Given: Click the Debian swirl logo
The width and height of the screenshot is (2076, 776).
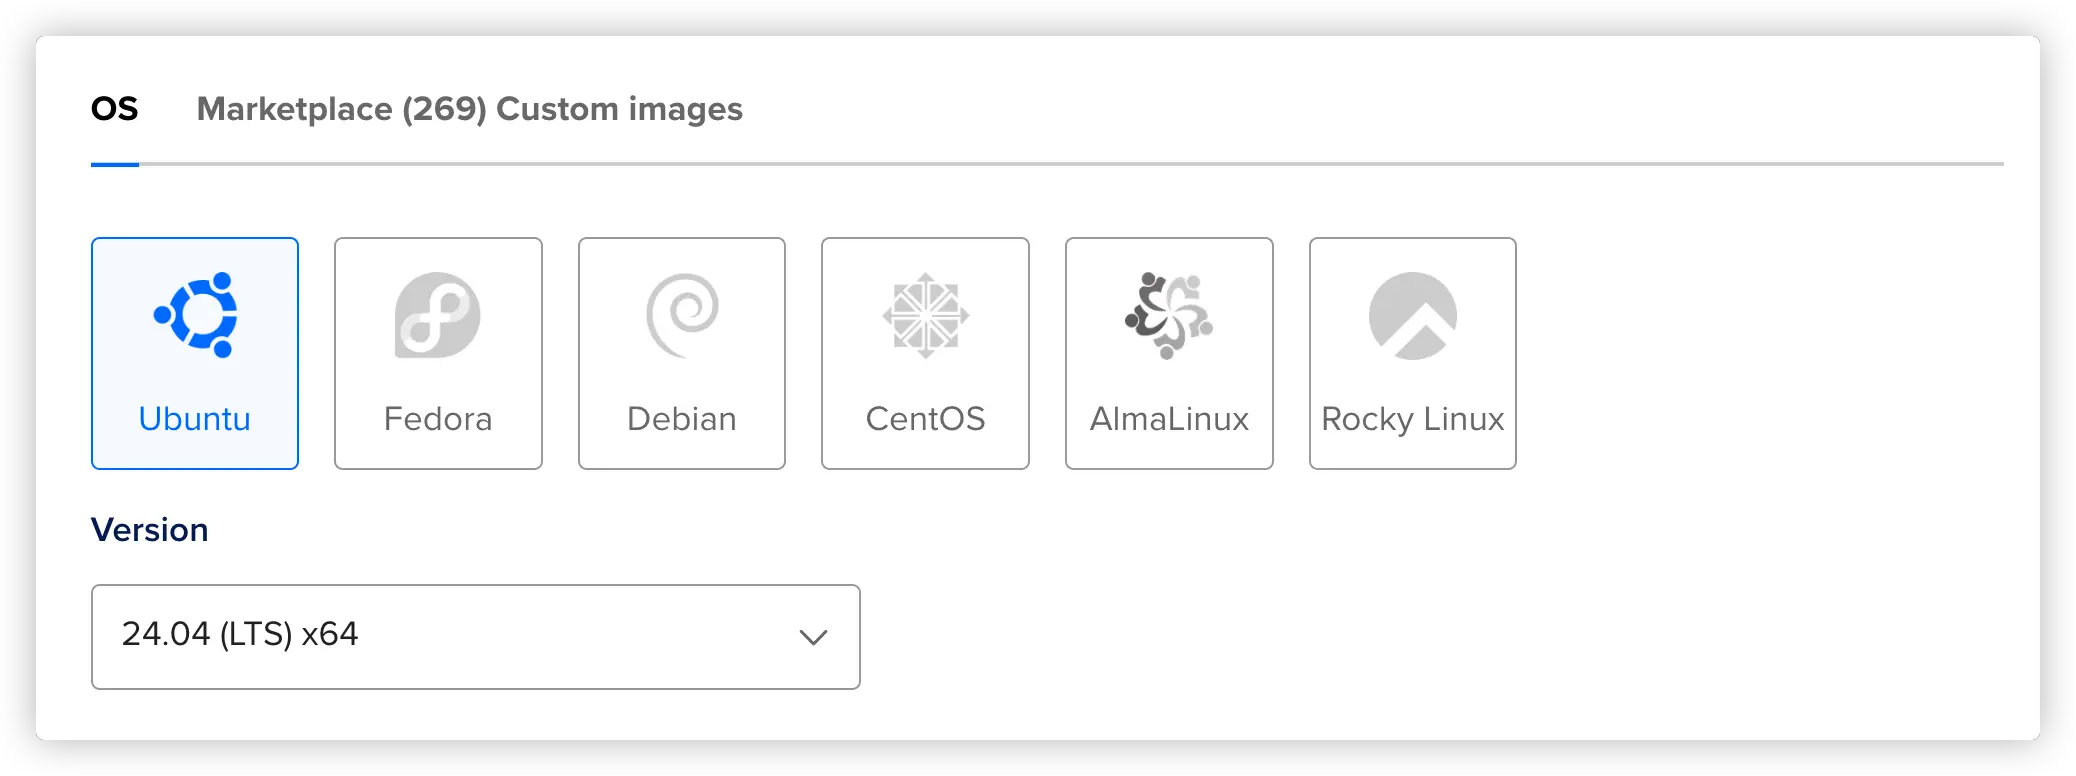Looking at the screenshot, I should click(682, 315).
